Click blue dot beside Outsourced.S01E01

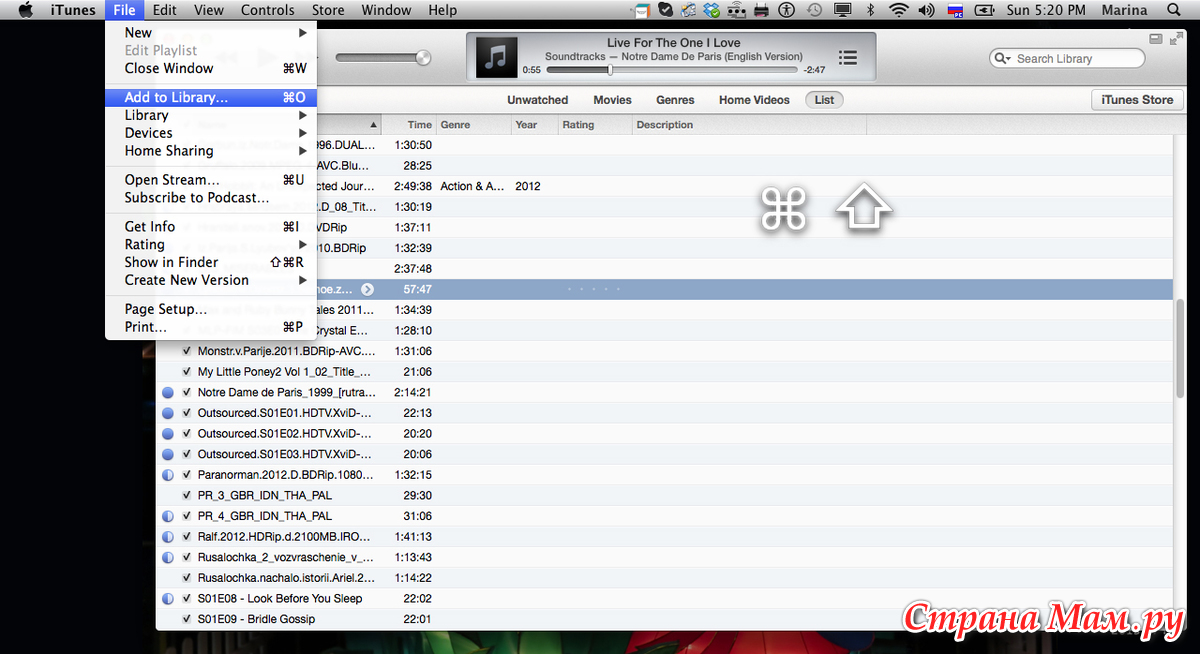pyautogui.click(x=168, y=413)
